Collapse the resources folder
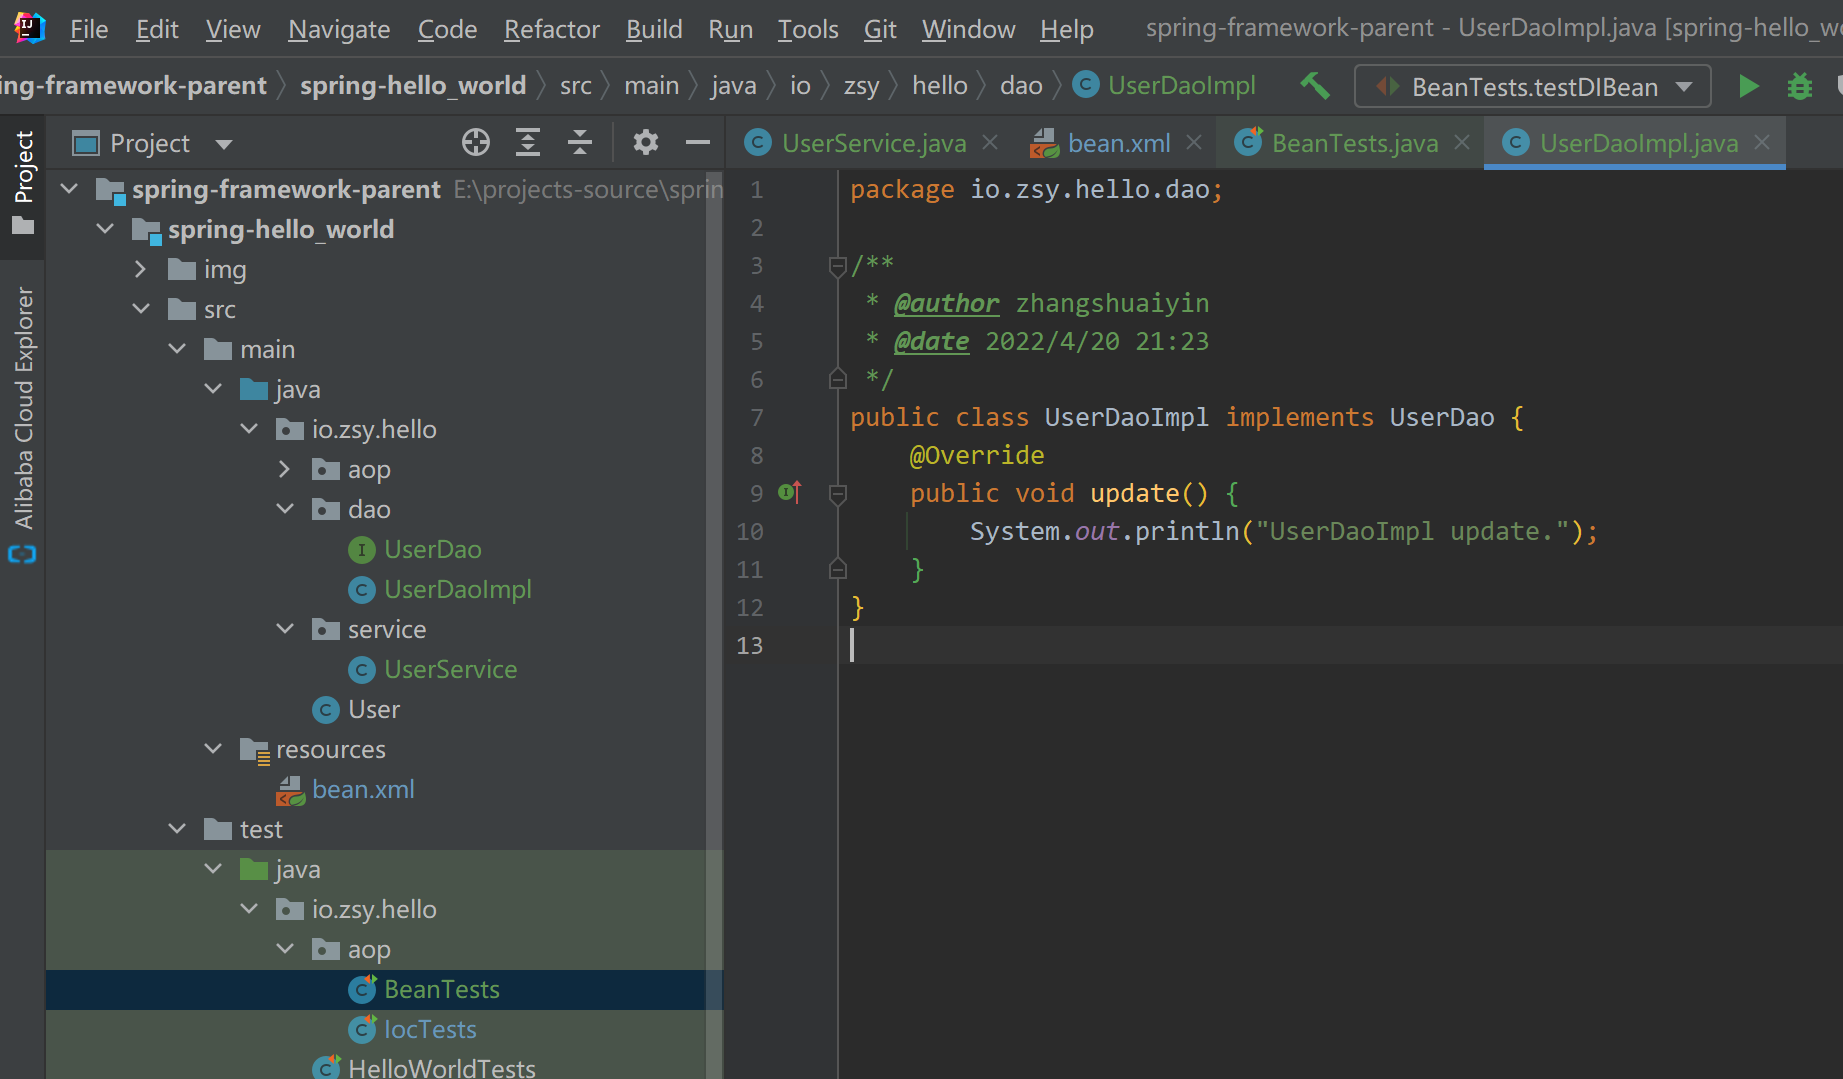The height and width of the screenshot is (1079, 1843). pos(213,749)
